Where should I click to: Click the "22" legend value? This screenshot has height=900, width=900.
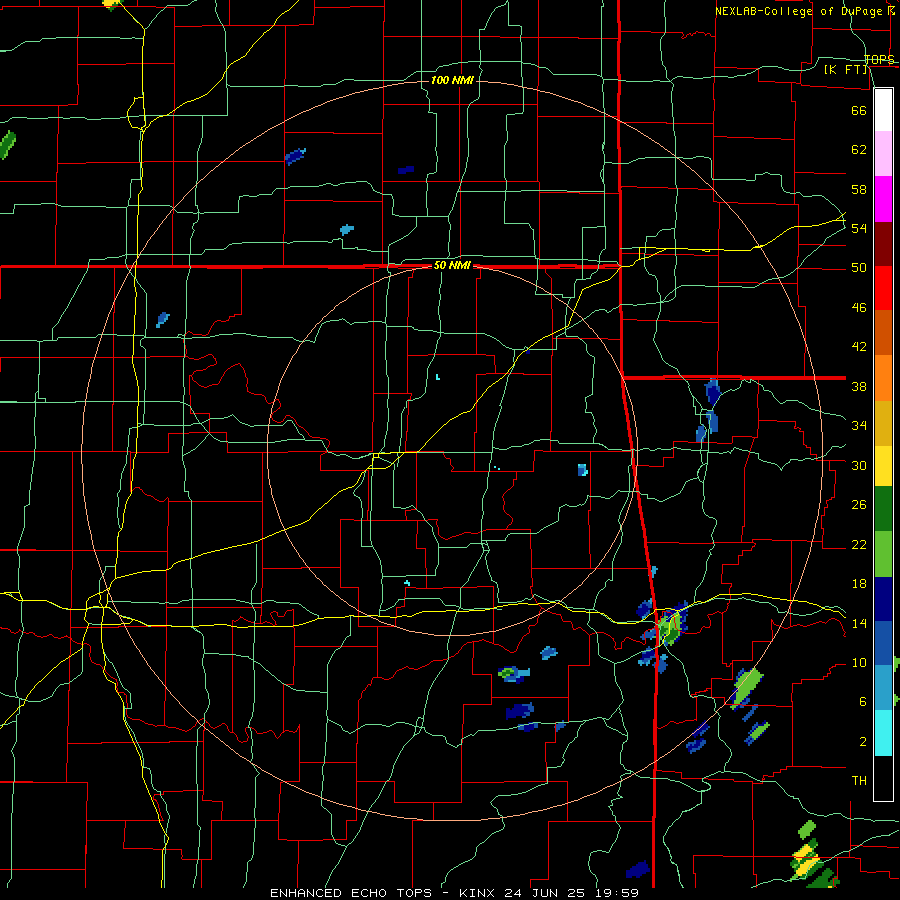(859, 544)
